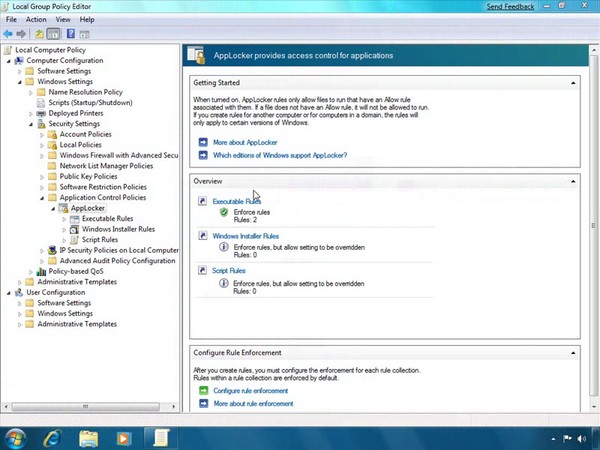This screenshot has width=600, height=450.
Task: Click the Local Computer Policy root icon
Action: coord(8,50)
